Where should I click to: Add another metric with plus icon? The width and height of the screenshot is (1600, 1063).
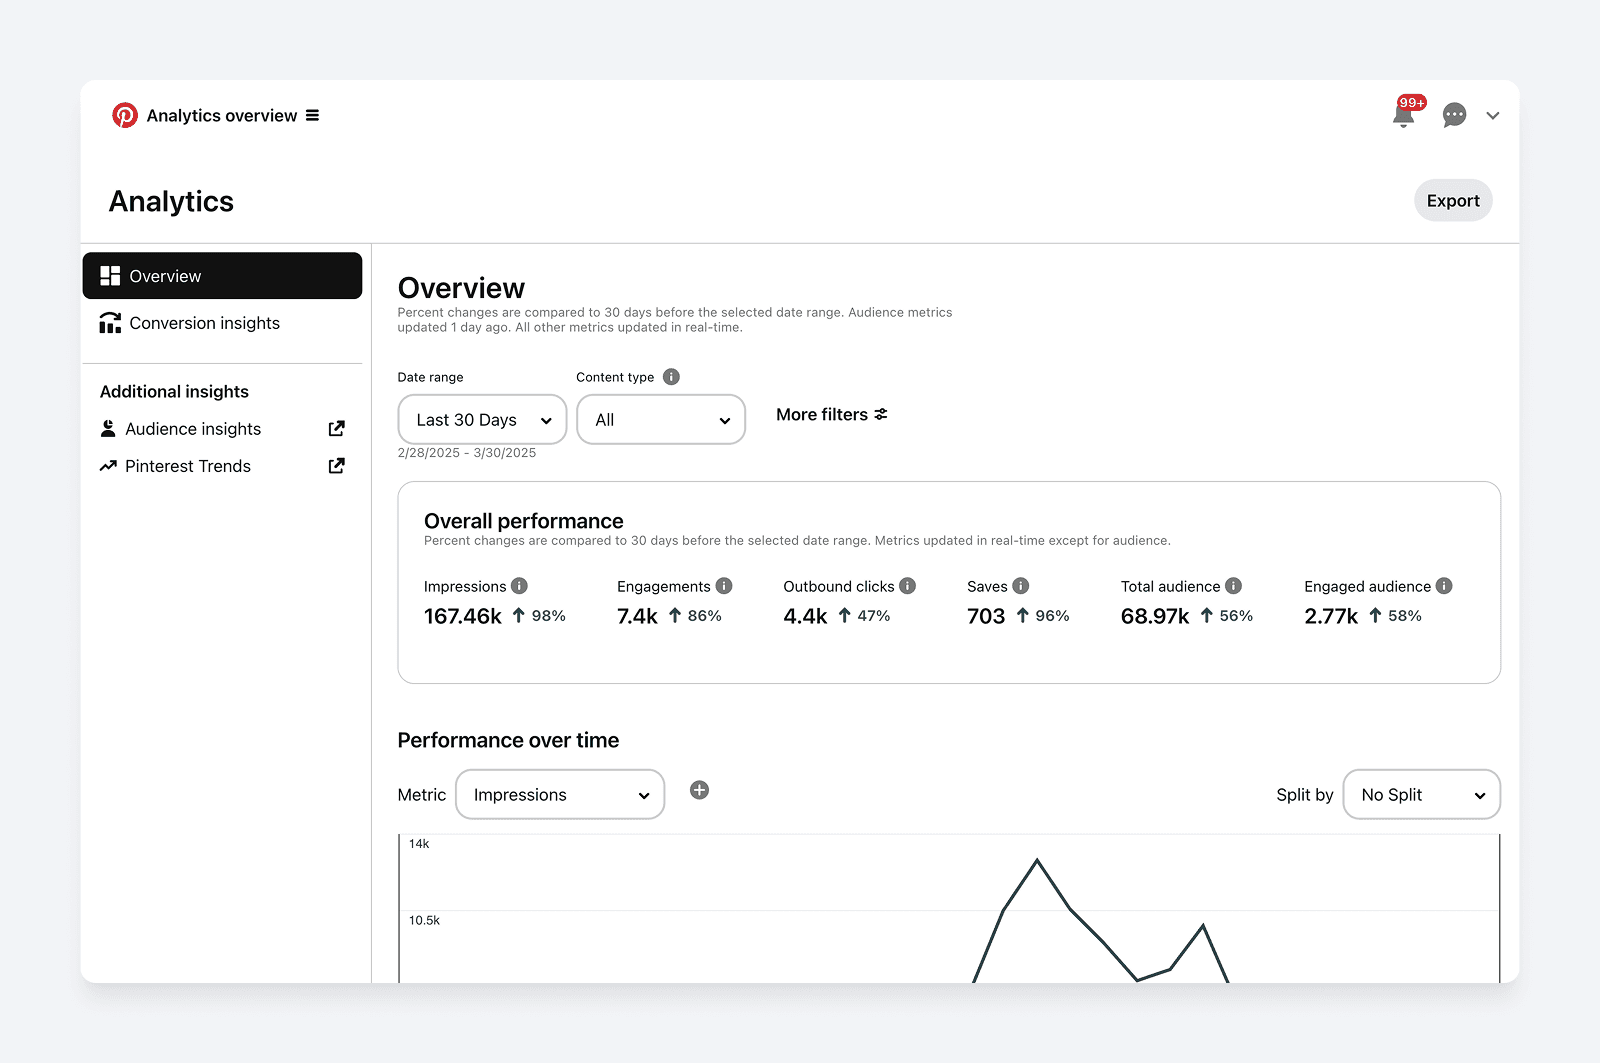[700, 790]
